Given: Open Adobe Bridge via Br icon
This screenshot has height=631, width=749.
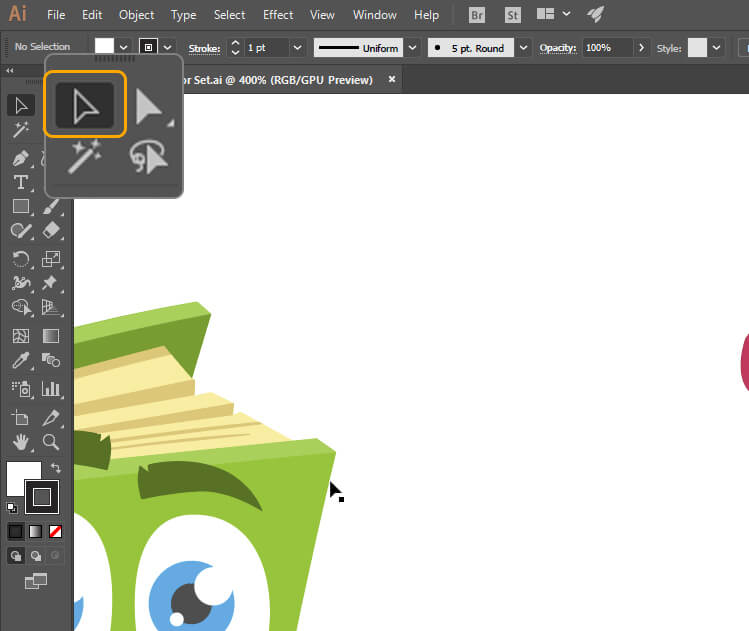Looking at the screenshot, I should [x=477, y=15].
